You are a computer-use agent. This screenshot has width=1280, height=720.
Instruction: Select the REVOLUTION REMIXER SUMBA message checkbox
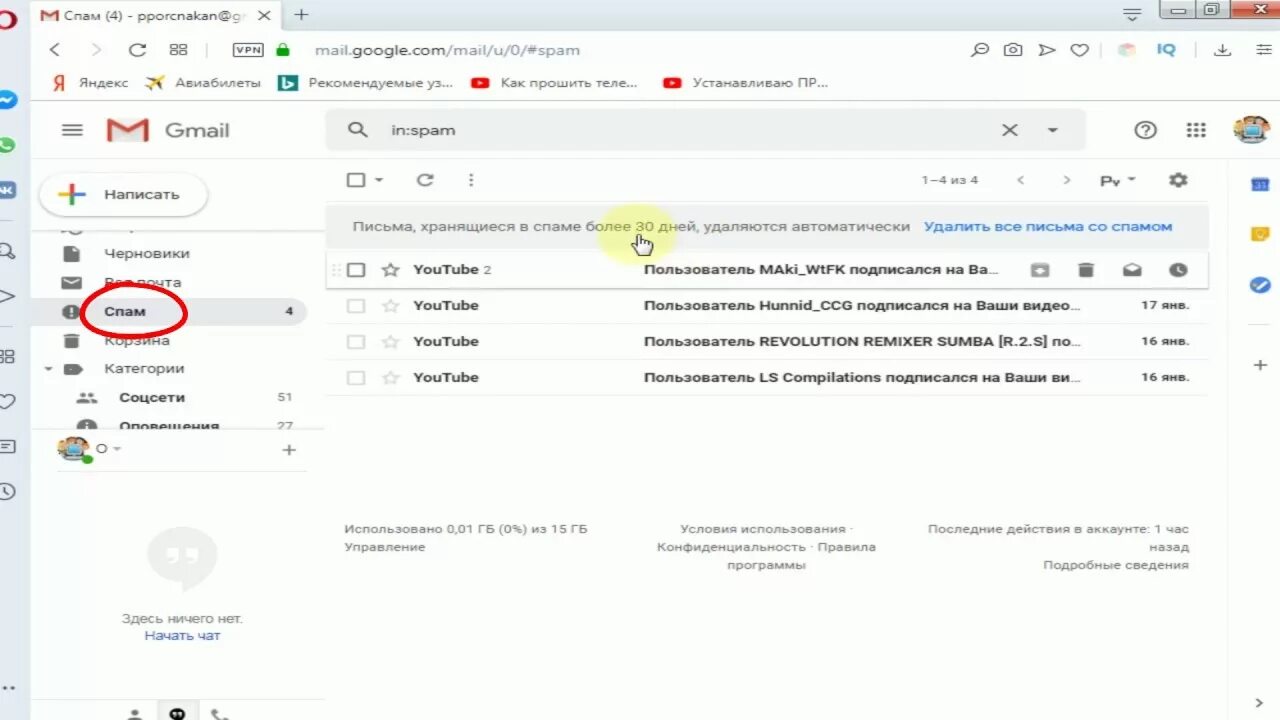pos(356,342)
